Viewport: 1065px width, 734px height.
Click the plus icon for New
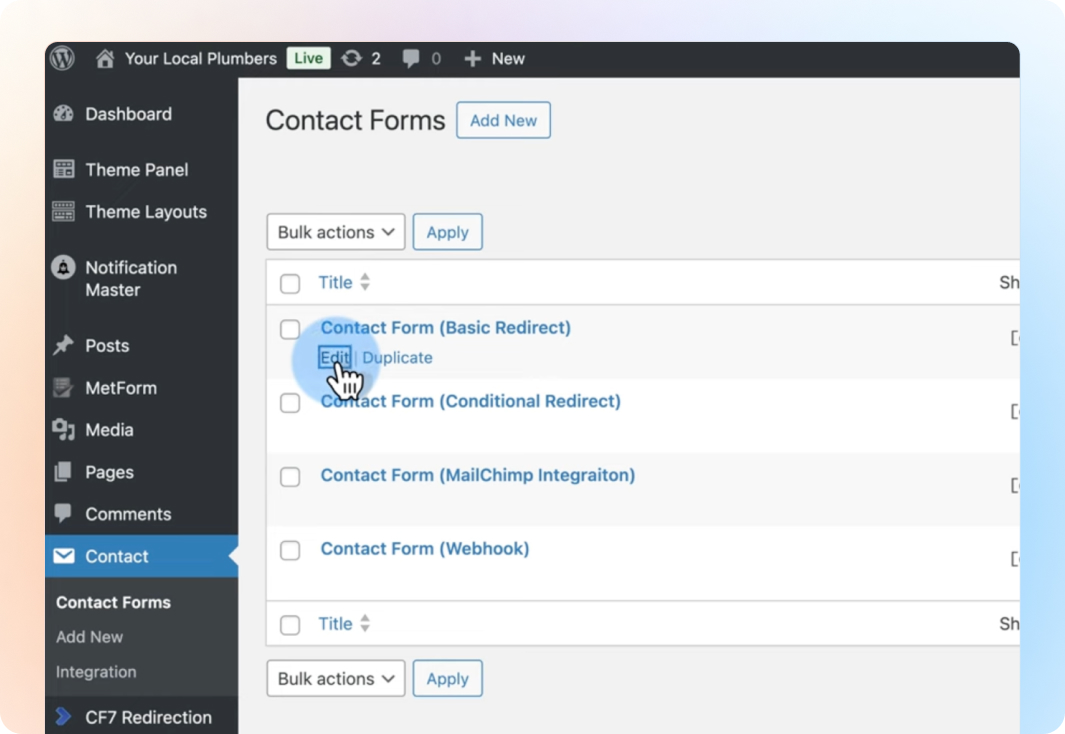(473, 59)
